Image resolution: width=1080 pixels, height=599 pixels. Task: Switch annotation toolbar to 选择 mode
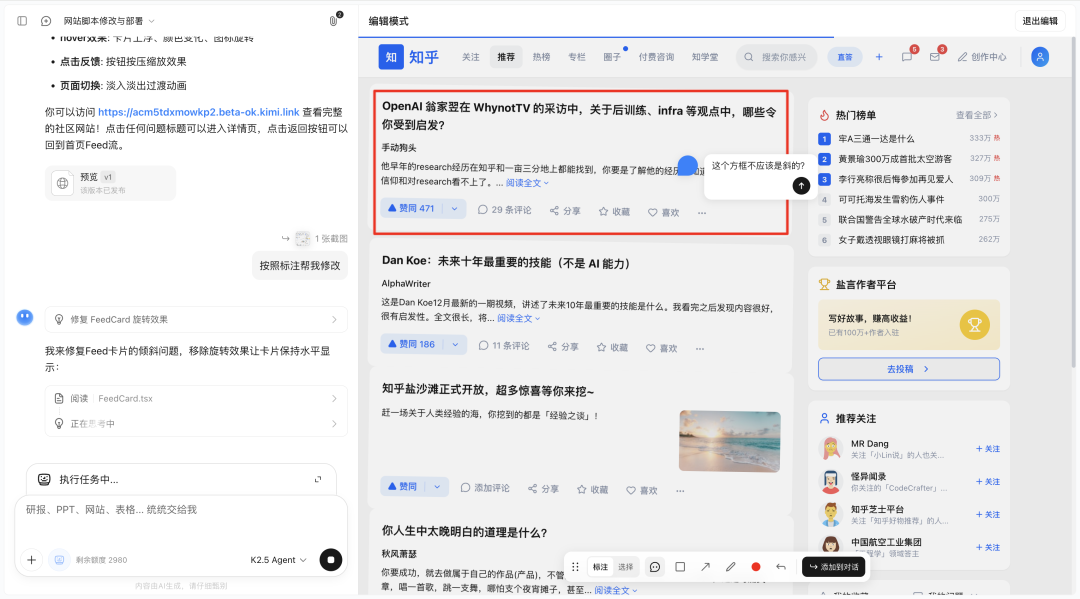pyautogui.click(x=626, y=566)
